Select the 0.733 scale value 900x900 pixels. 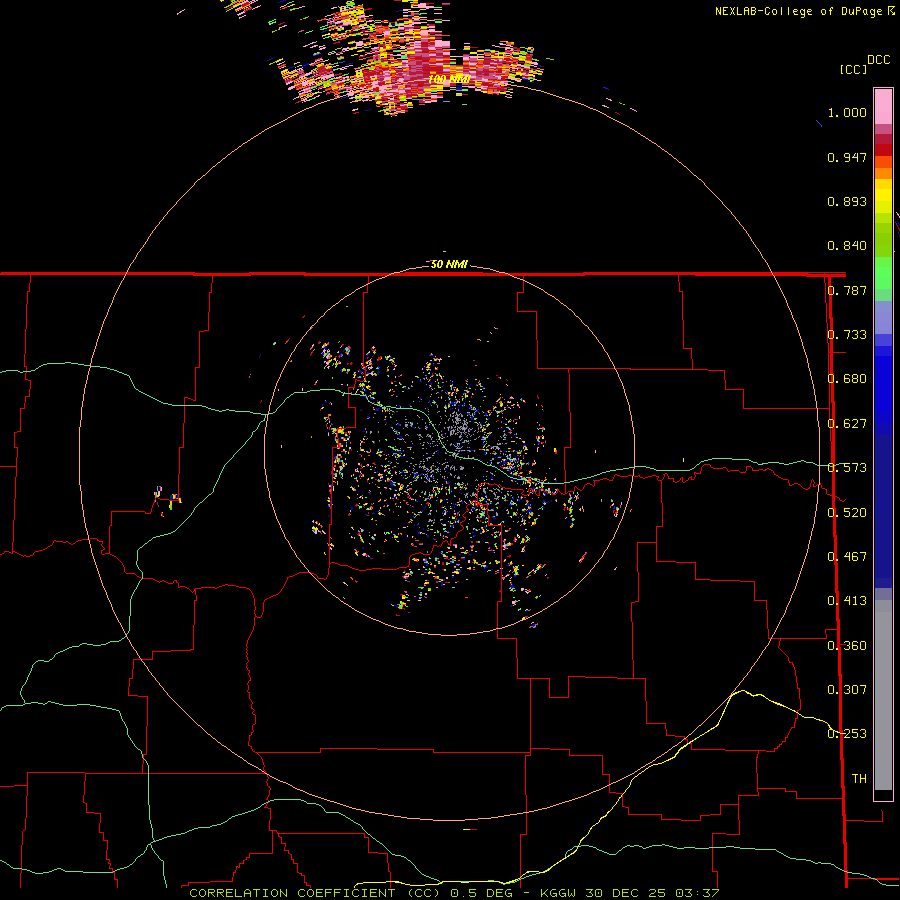point(847,335)
